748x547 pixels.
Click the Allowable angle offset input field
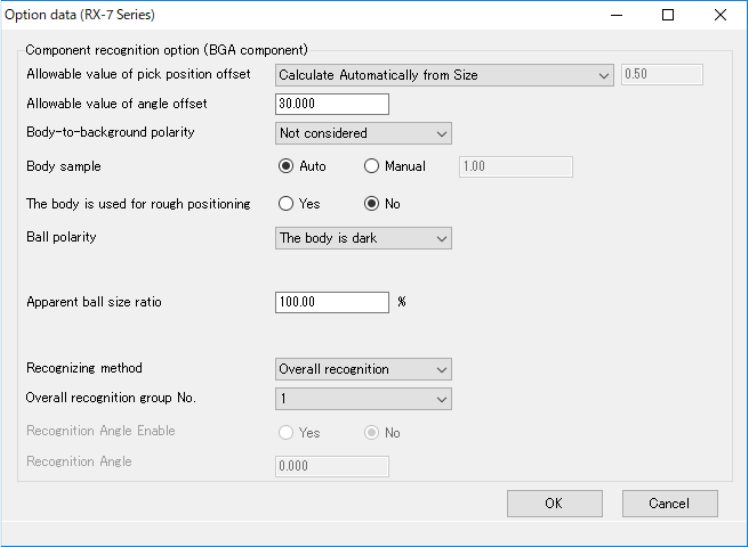pyautogui.click(x=331, y=104)
